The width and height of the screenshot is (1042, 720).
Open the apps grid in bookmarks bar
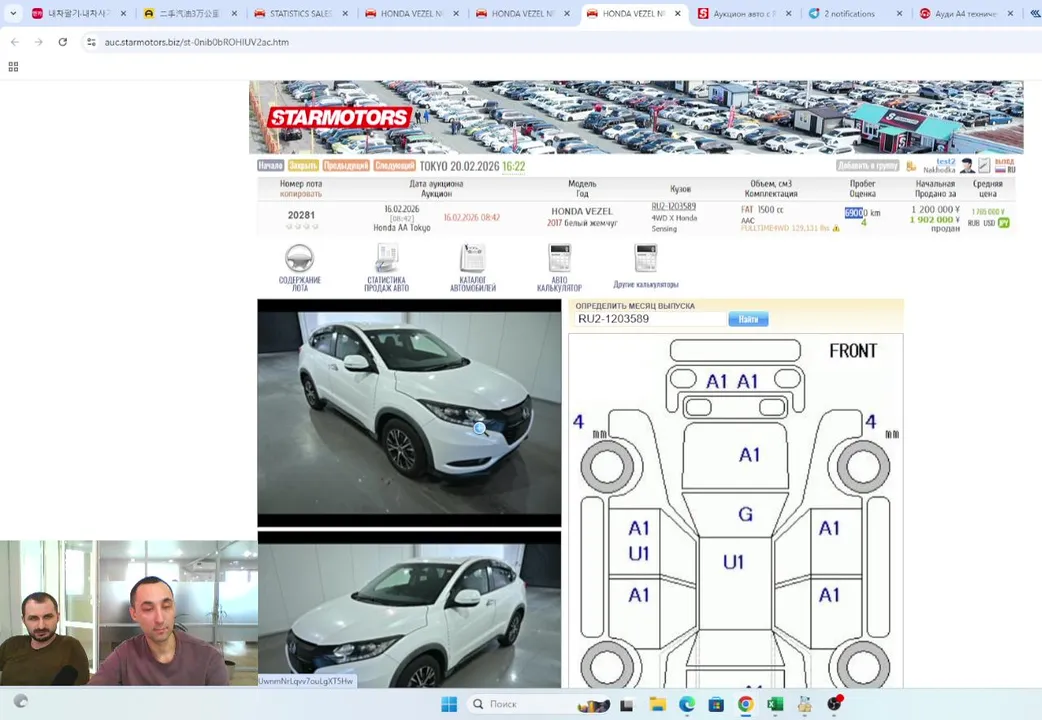(13, 66)
